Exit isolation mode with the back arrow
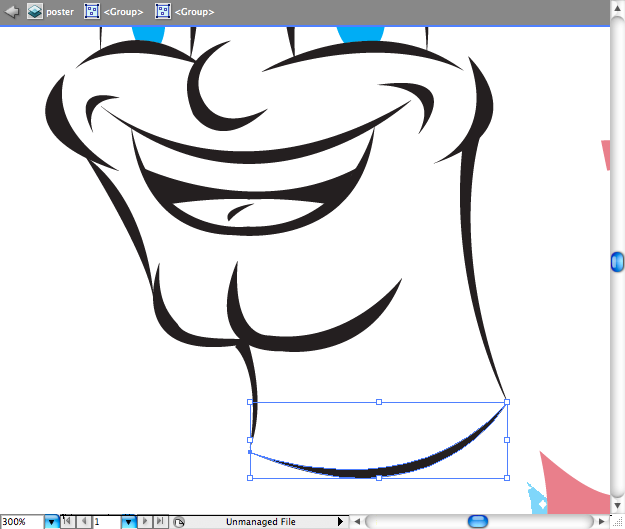Screen dimensions: 625x529 coord(12,12)
